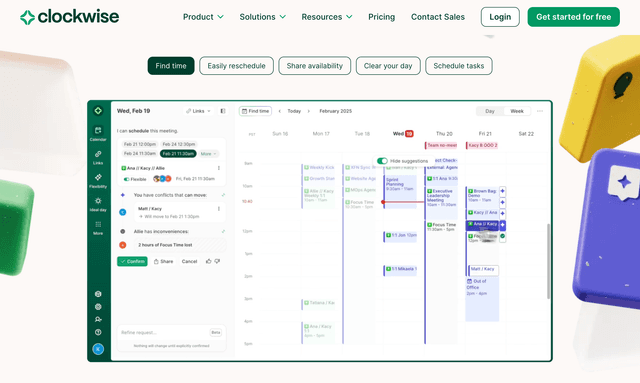This screenshot has height=383, width=640.
Task: Toggle the Flexible switch on the meeting
Action: click(x=127, y=179)
